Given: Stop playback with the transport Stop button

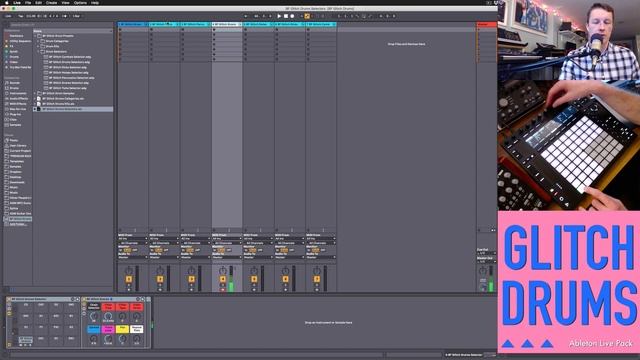Looking at the screenshot, I should pos(286,16).
